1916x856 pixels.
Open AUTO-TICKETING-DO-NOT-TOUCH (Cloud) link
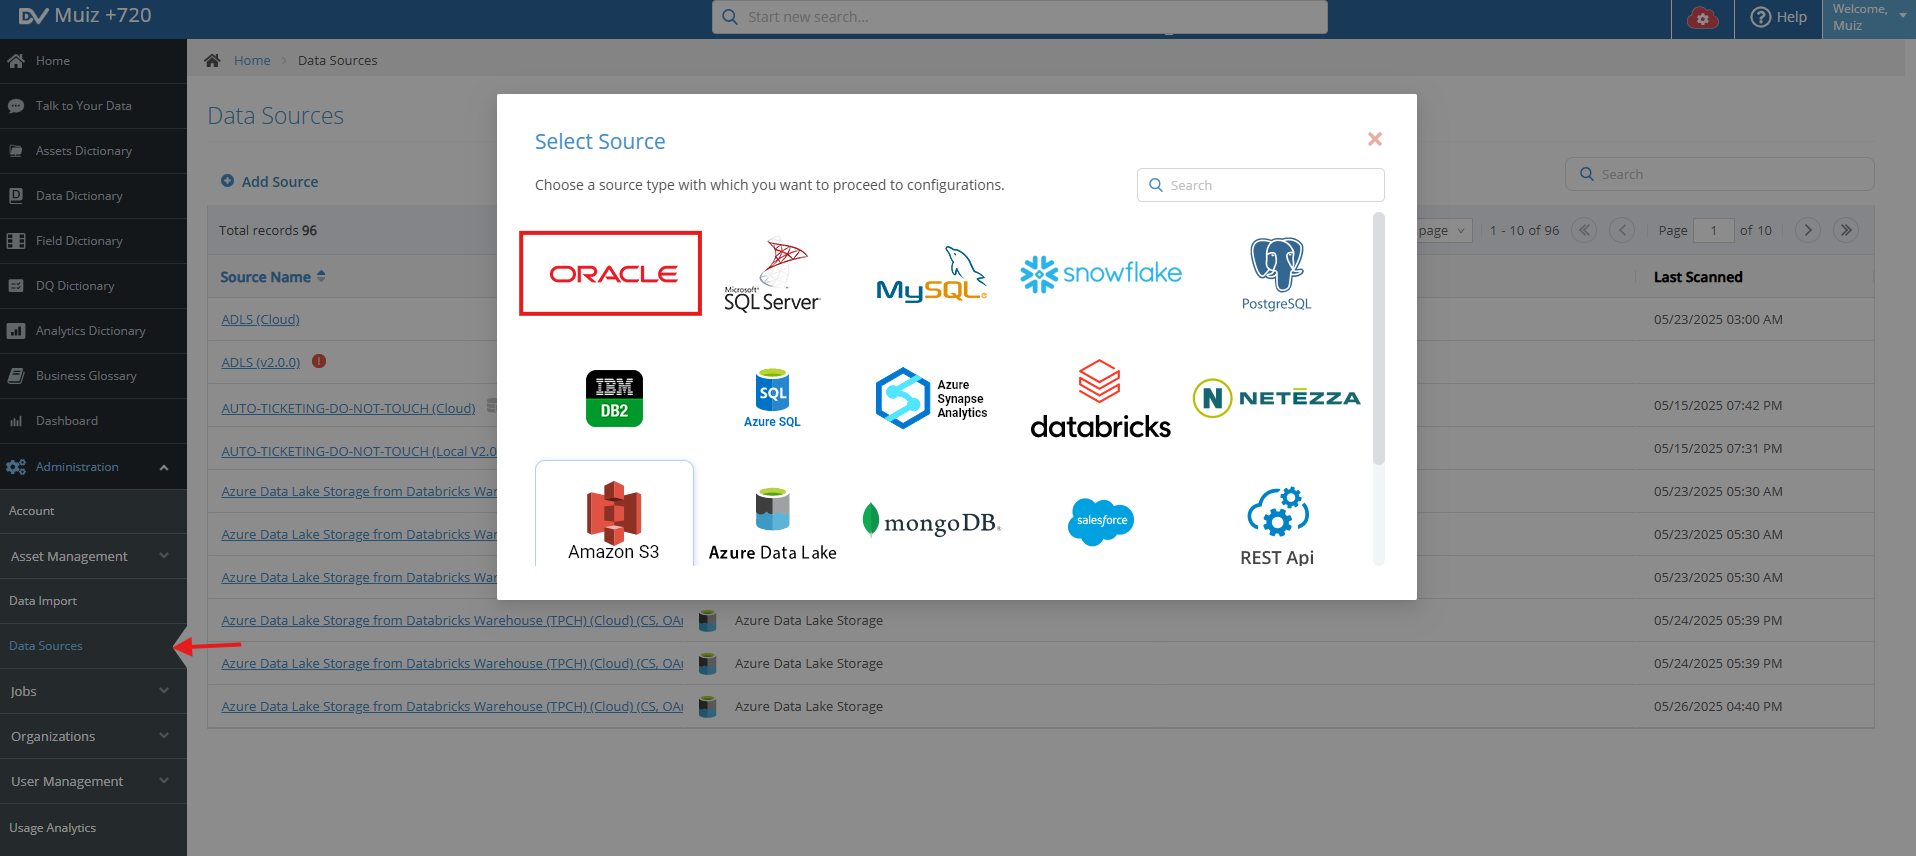tap(348, 409)
